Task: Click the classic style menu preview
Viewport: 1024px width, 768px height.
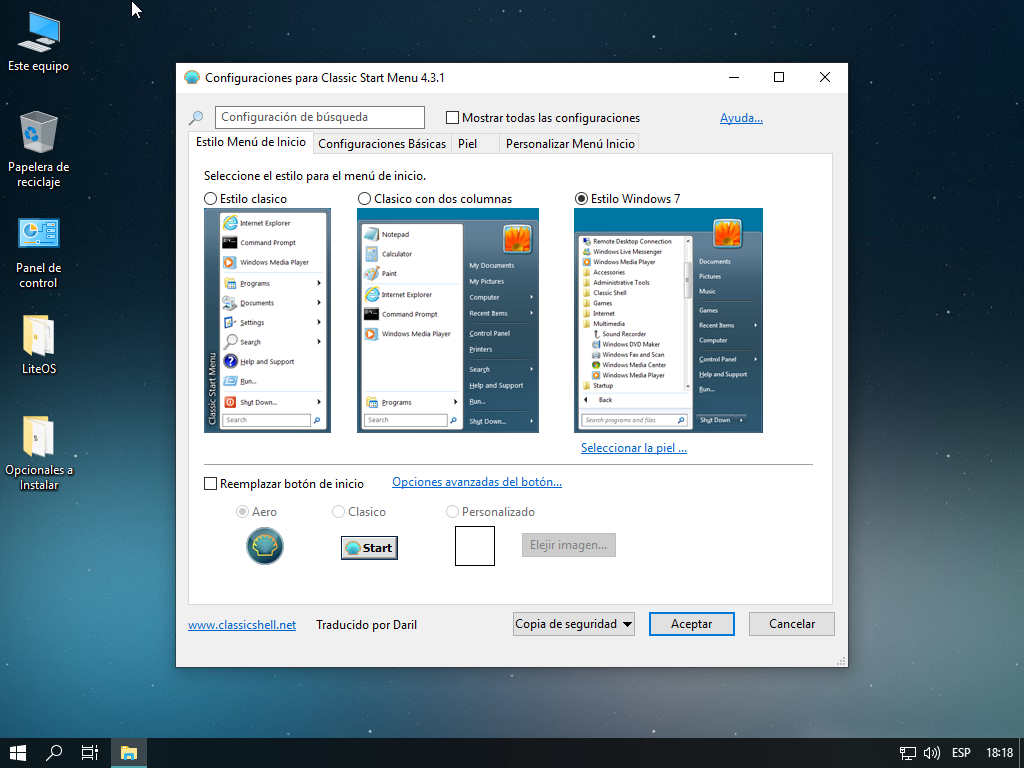Action: (267, 321)
